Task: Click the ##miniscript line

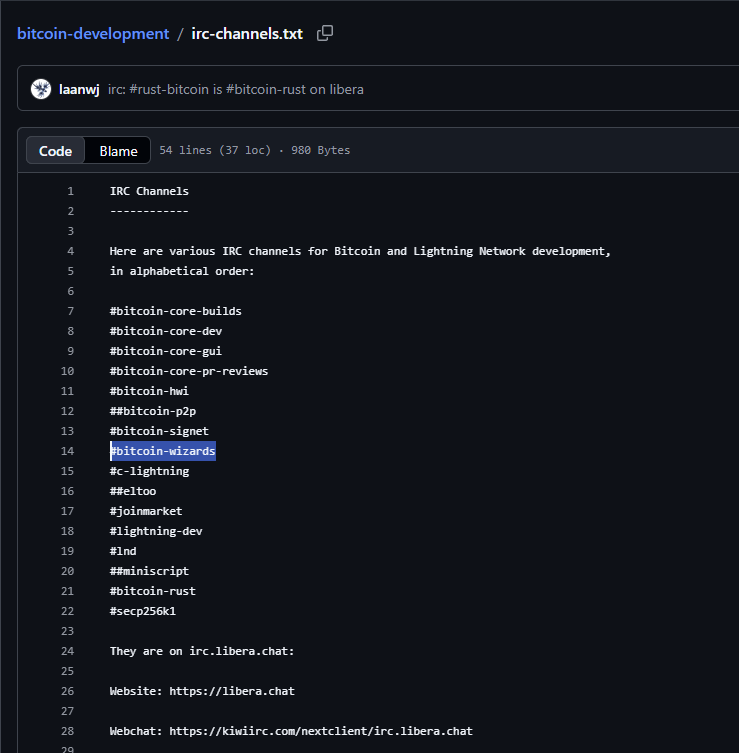Action: click(149, 571)
